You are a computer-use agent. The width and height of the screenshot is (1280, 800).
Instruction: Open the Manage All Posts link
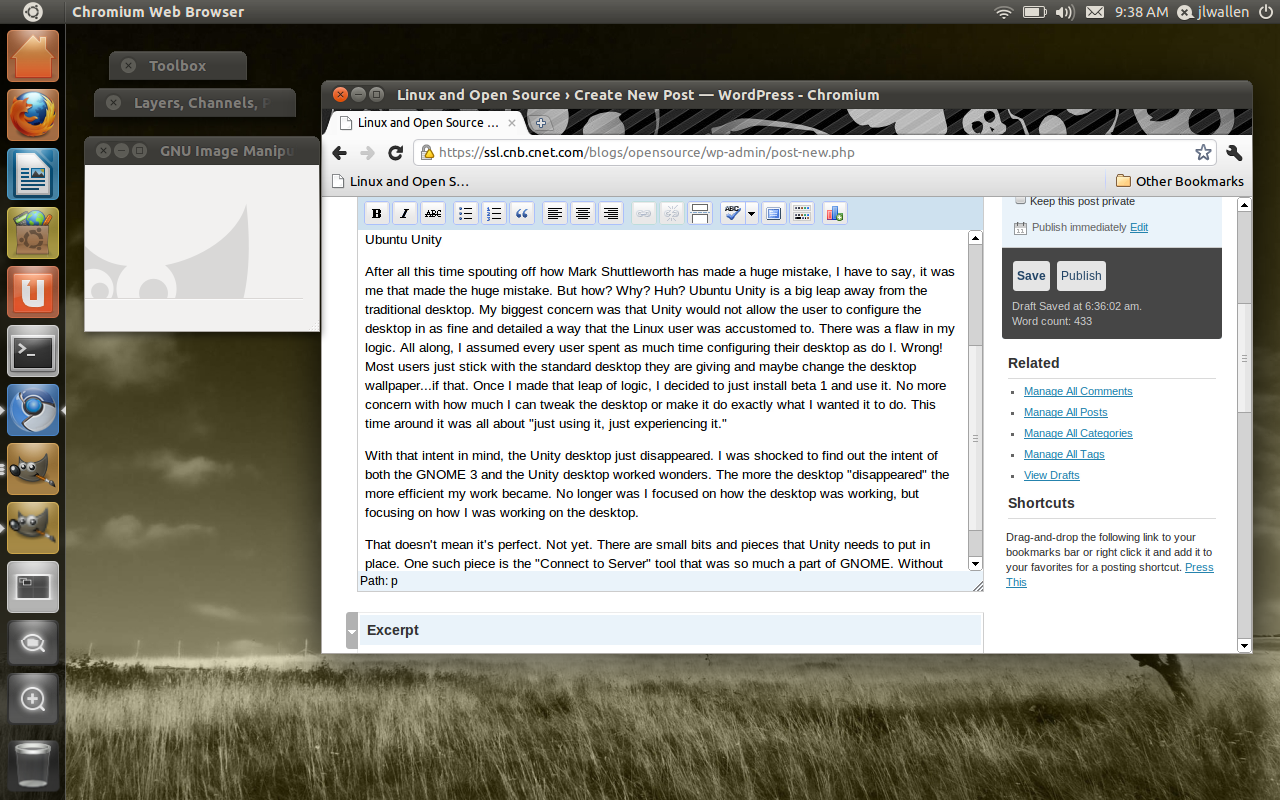click(x=1066, y=412)
